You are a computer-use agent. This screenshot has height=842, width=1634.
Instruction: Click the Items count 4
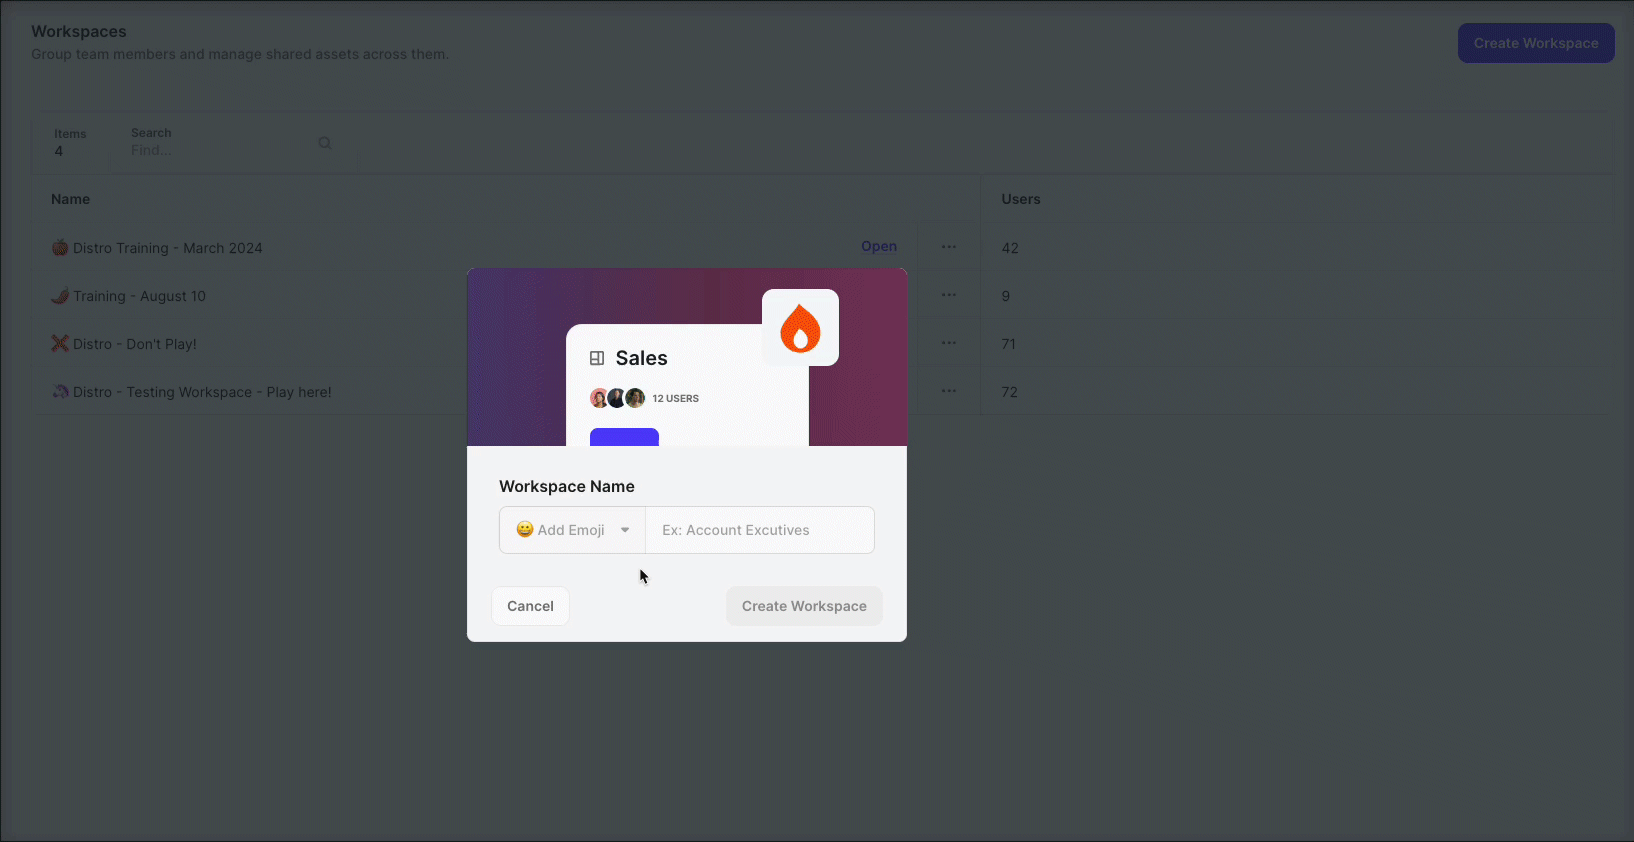coord(59,151)
